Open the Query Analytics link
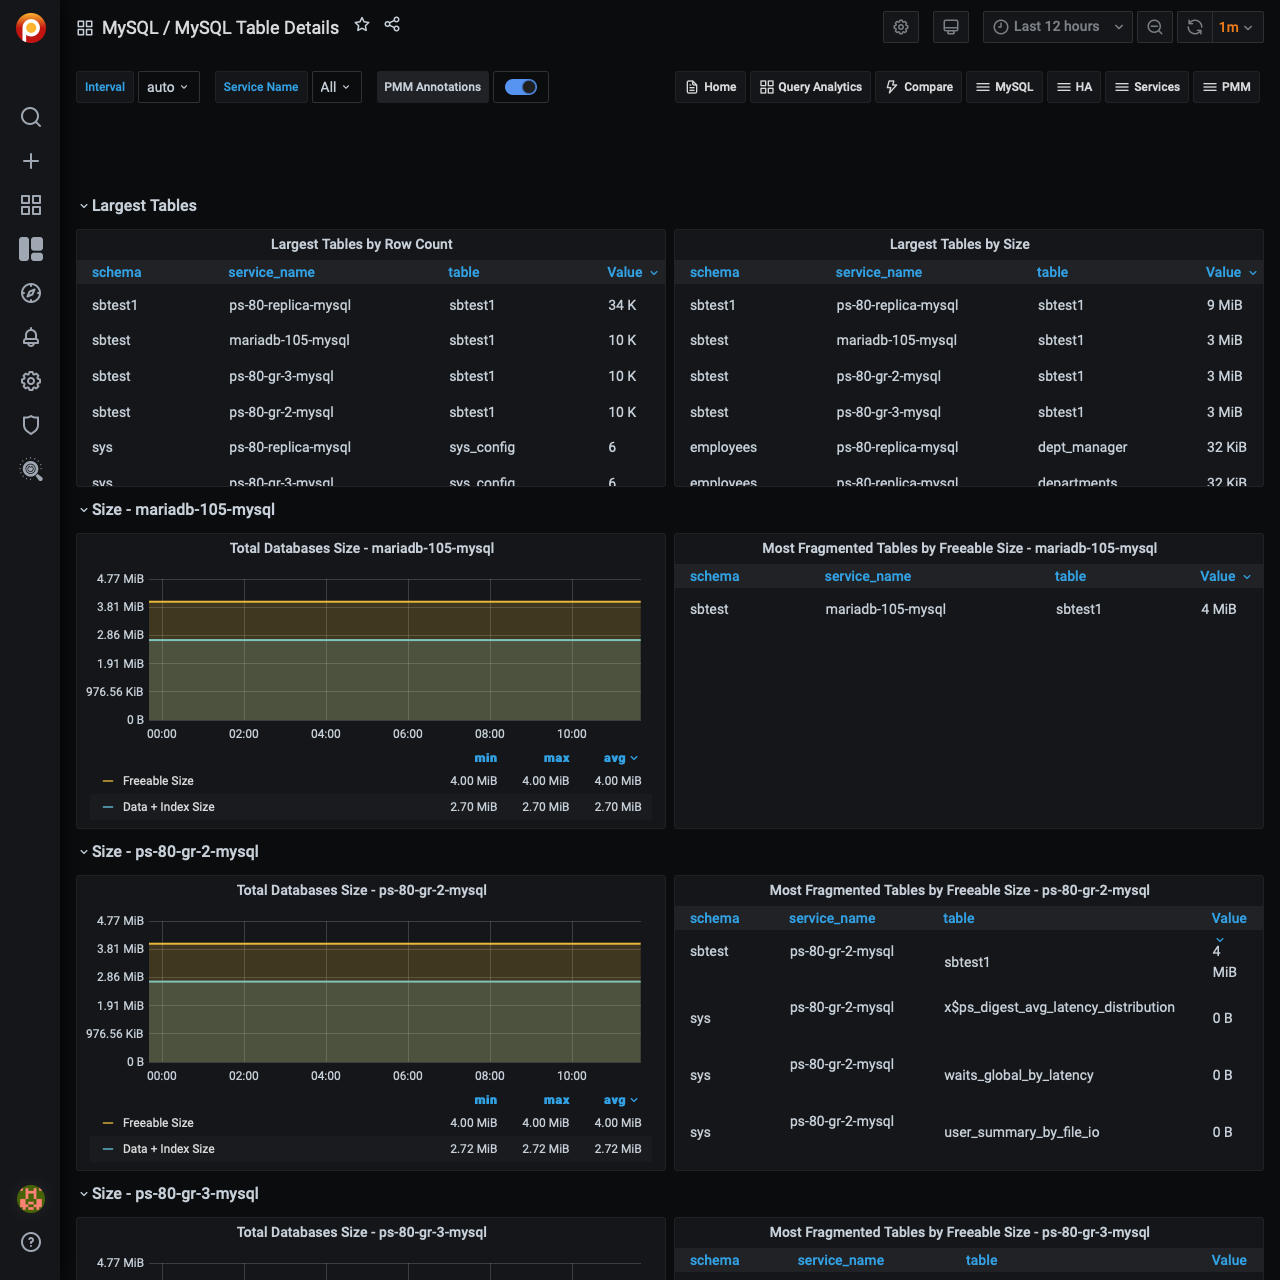The height and width of the screenshot is (1280, 1280). [x=810, y=87]
